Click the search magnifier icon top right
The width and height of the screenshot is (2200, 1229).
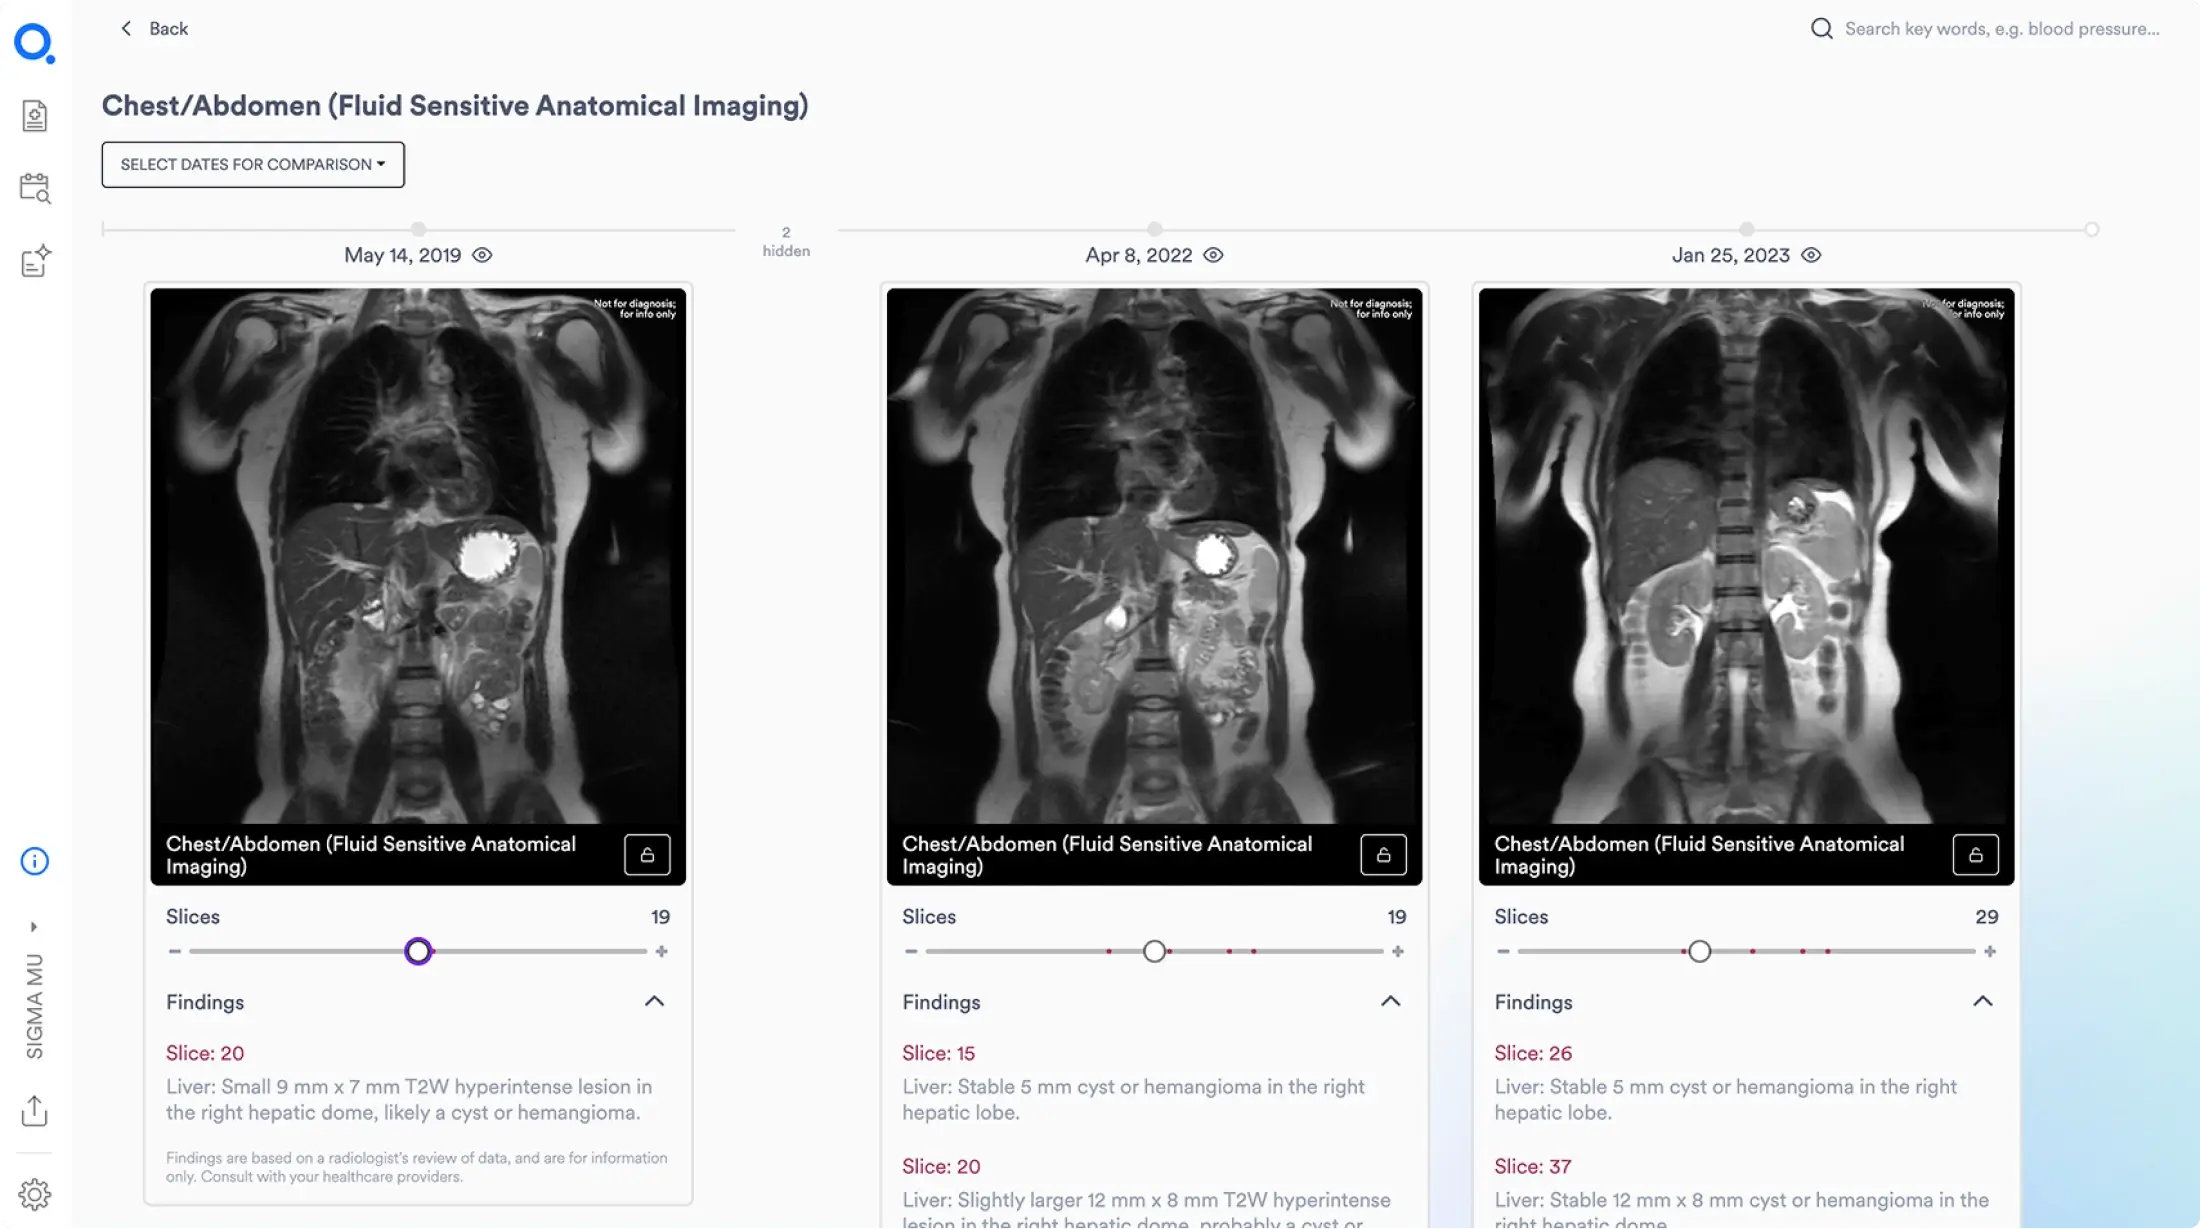[x=1822, y=28]
